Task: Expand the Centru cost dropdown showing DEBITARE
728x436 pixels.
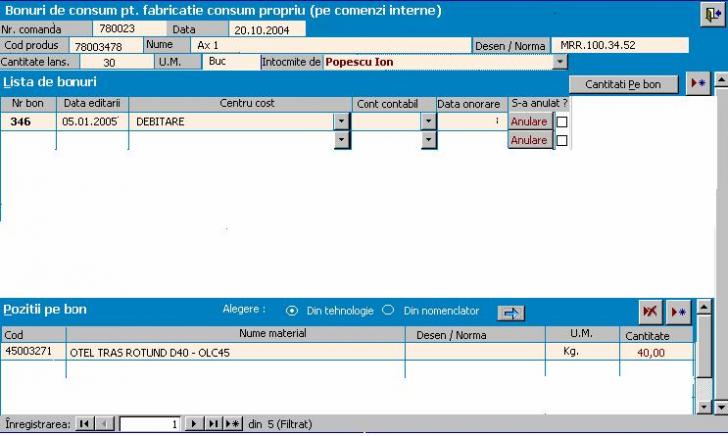Action: [x=341, y=122]
